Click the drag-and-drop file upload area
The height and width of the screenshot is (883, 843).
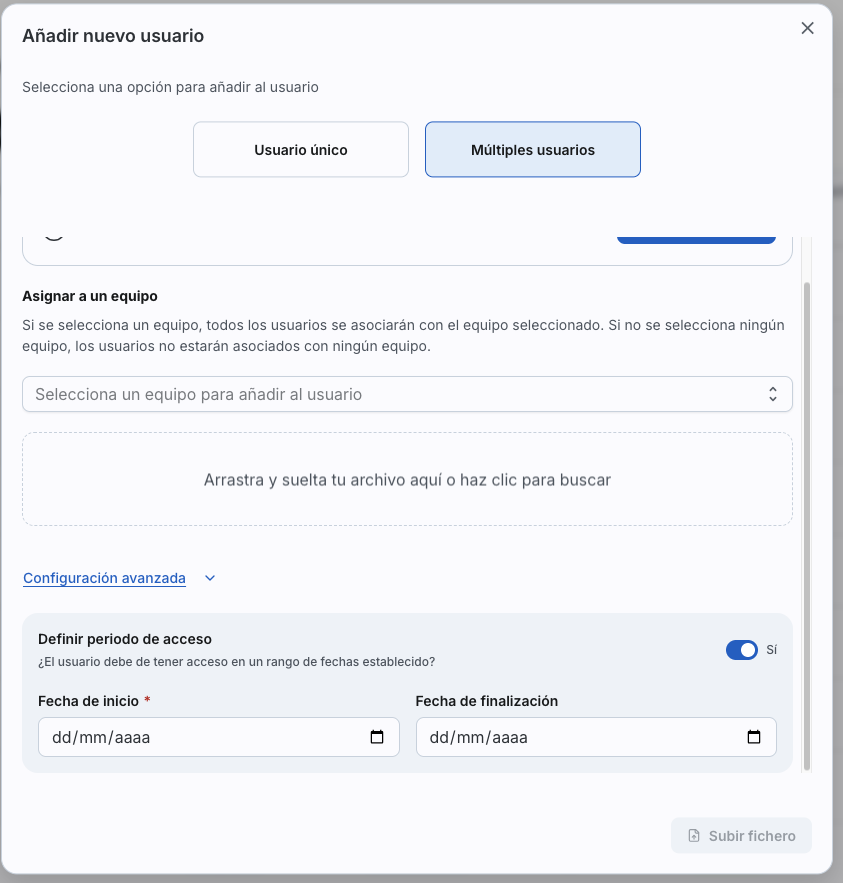(407, 480)
